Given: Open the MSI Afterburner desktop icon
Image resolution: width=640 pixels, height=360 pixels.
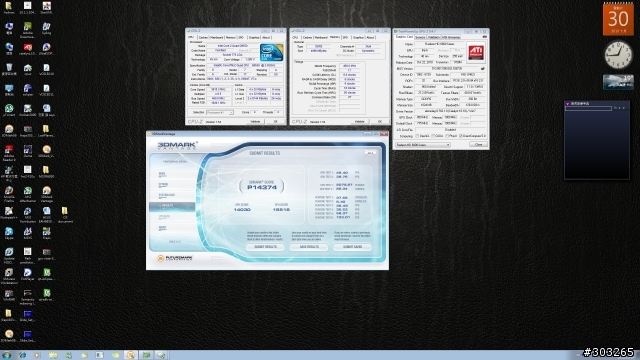Looking at the screenshot, I should tap(28, 194).
